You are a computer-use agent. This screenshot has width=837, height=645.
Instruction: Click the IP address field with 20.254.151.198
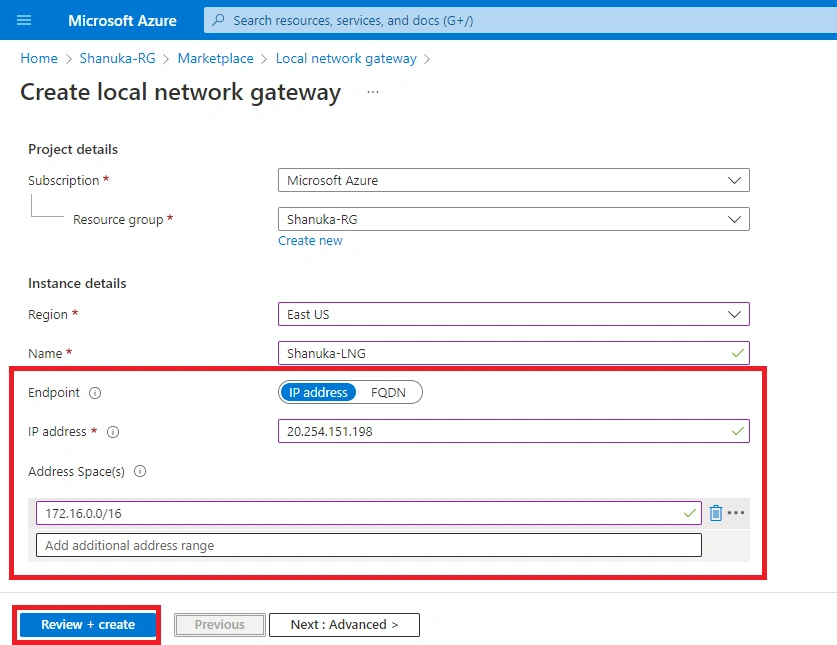click(514, 431)
